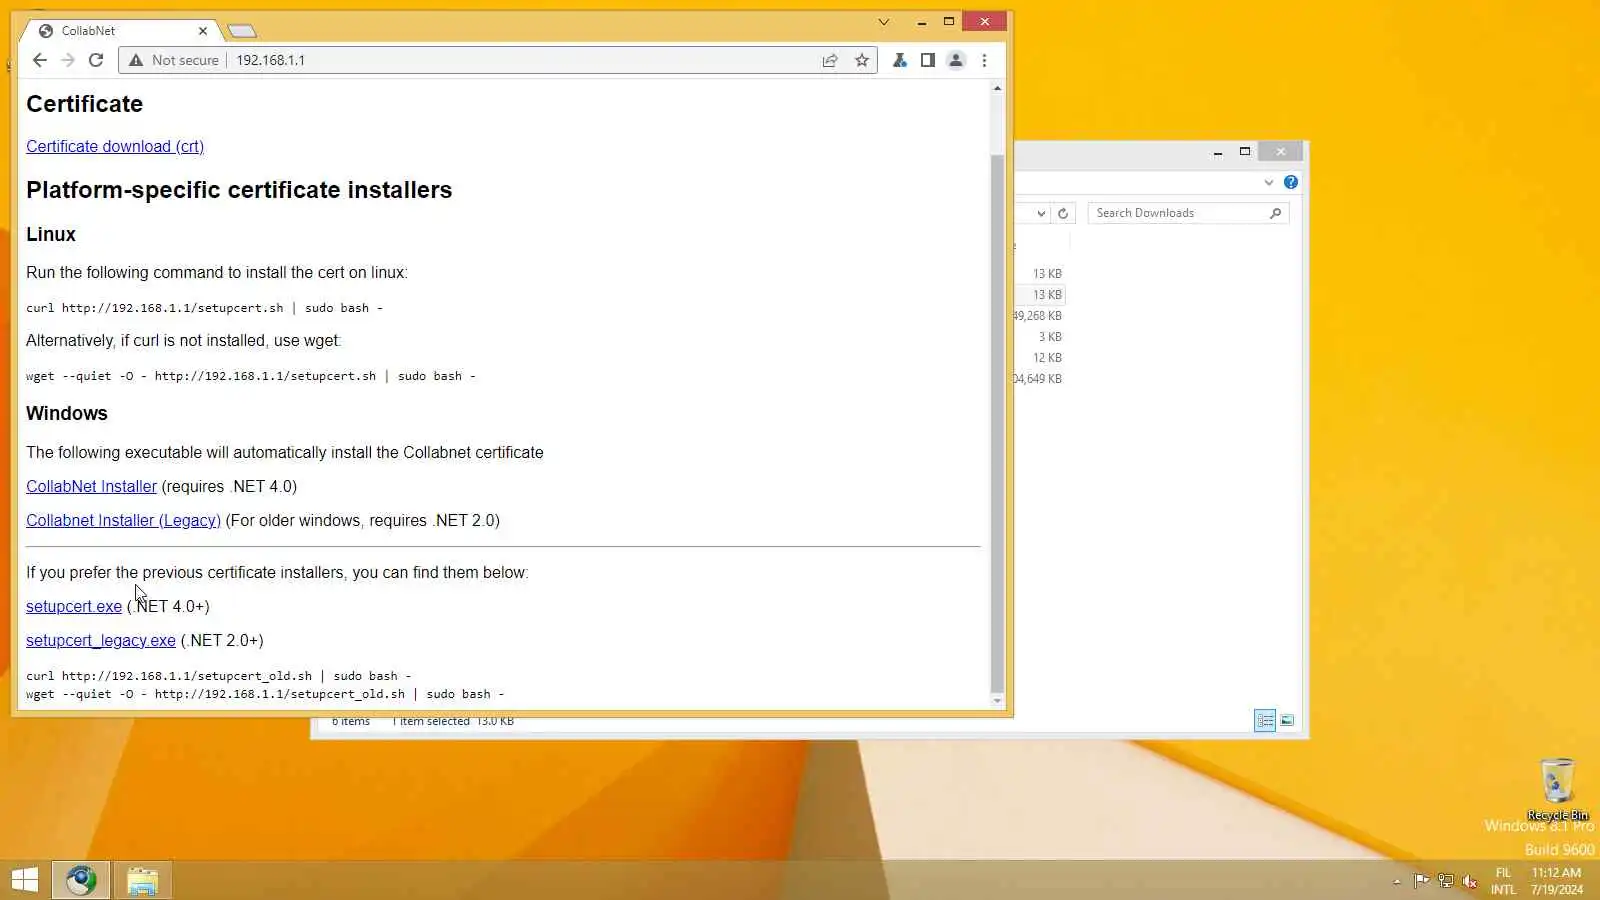The width and height of the screenshot is (1600, 900).
Task: Open the Windows Start button
Action: 24,880
